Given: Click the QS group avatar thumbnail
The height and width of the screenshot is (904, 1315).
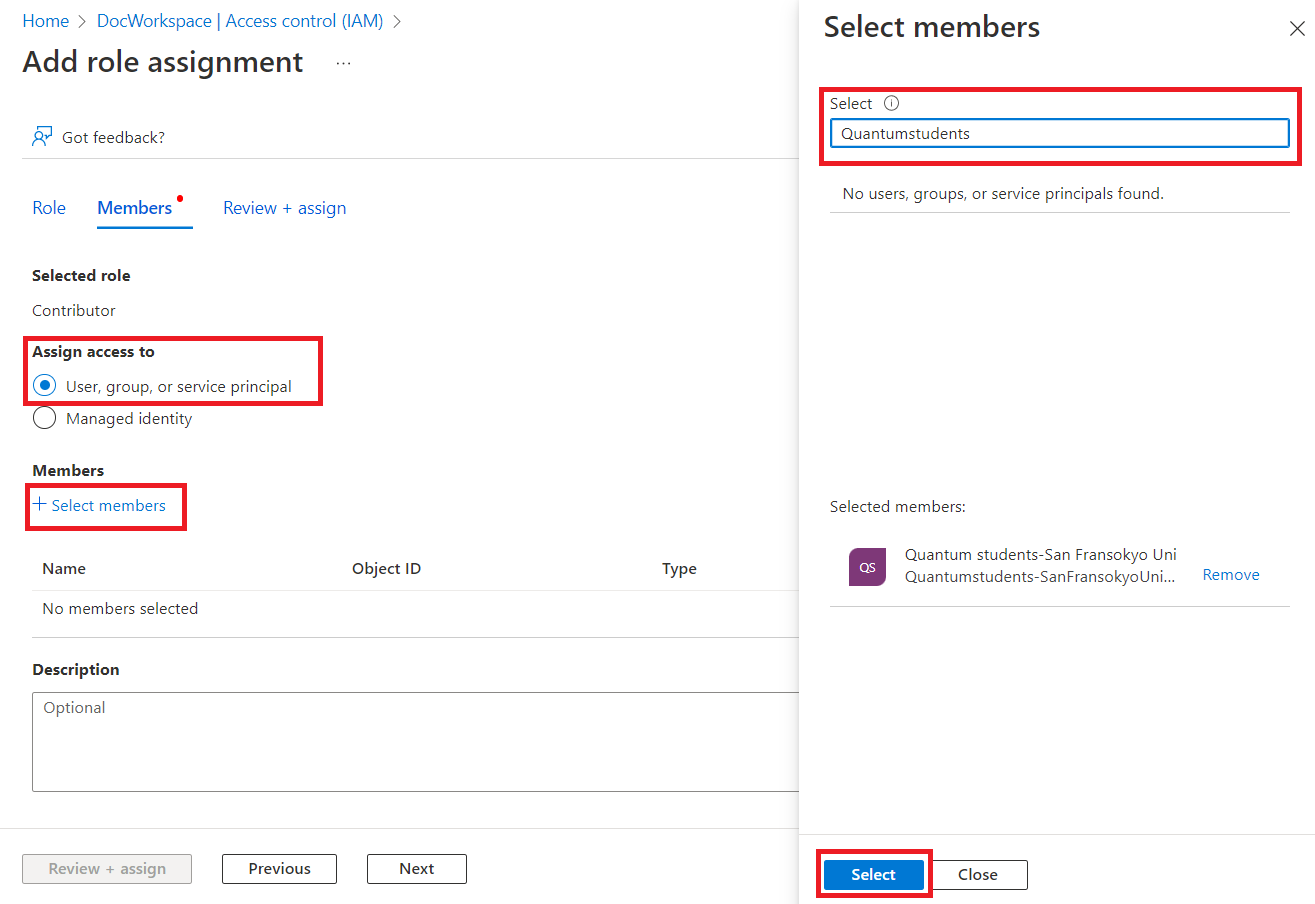Looking at the screenshot, I should point(867,566).
